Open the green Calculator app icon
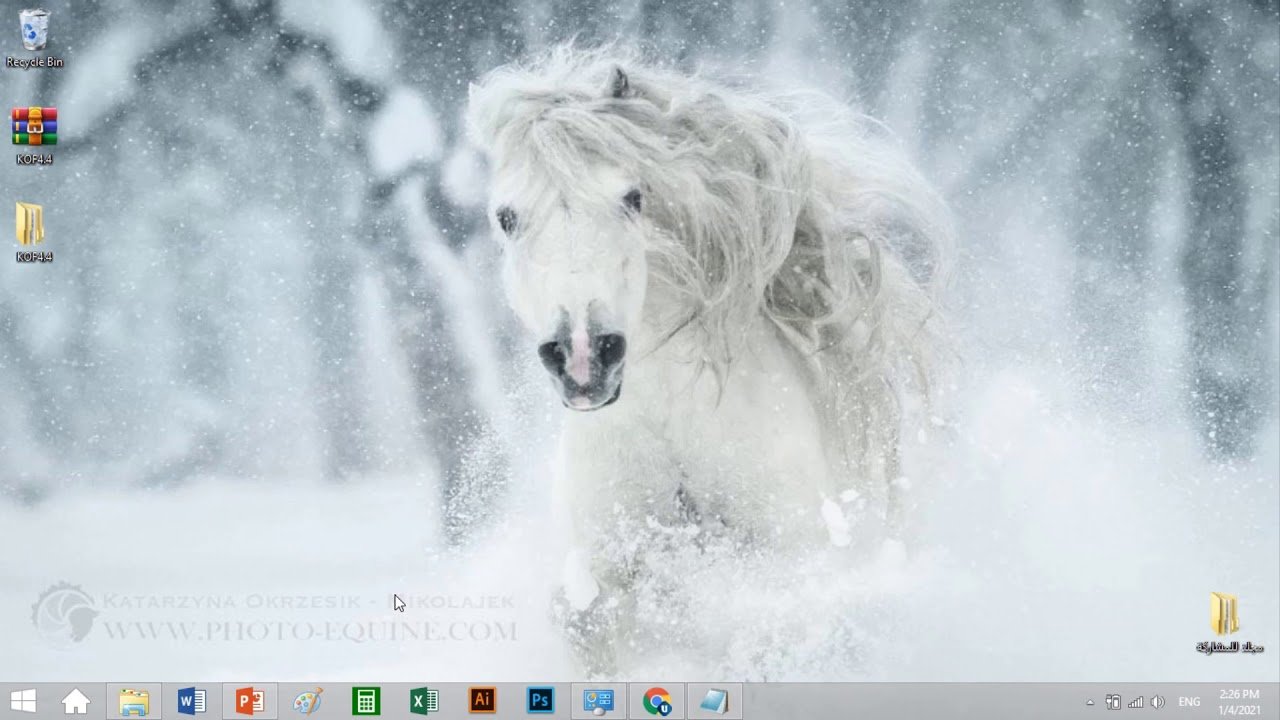1280x720 pixels. pos(366,701)
